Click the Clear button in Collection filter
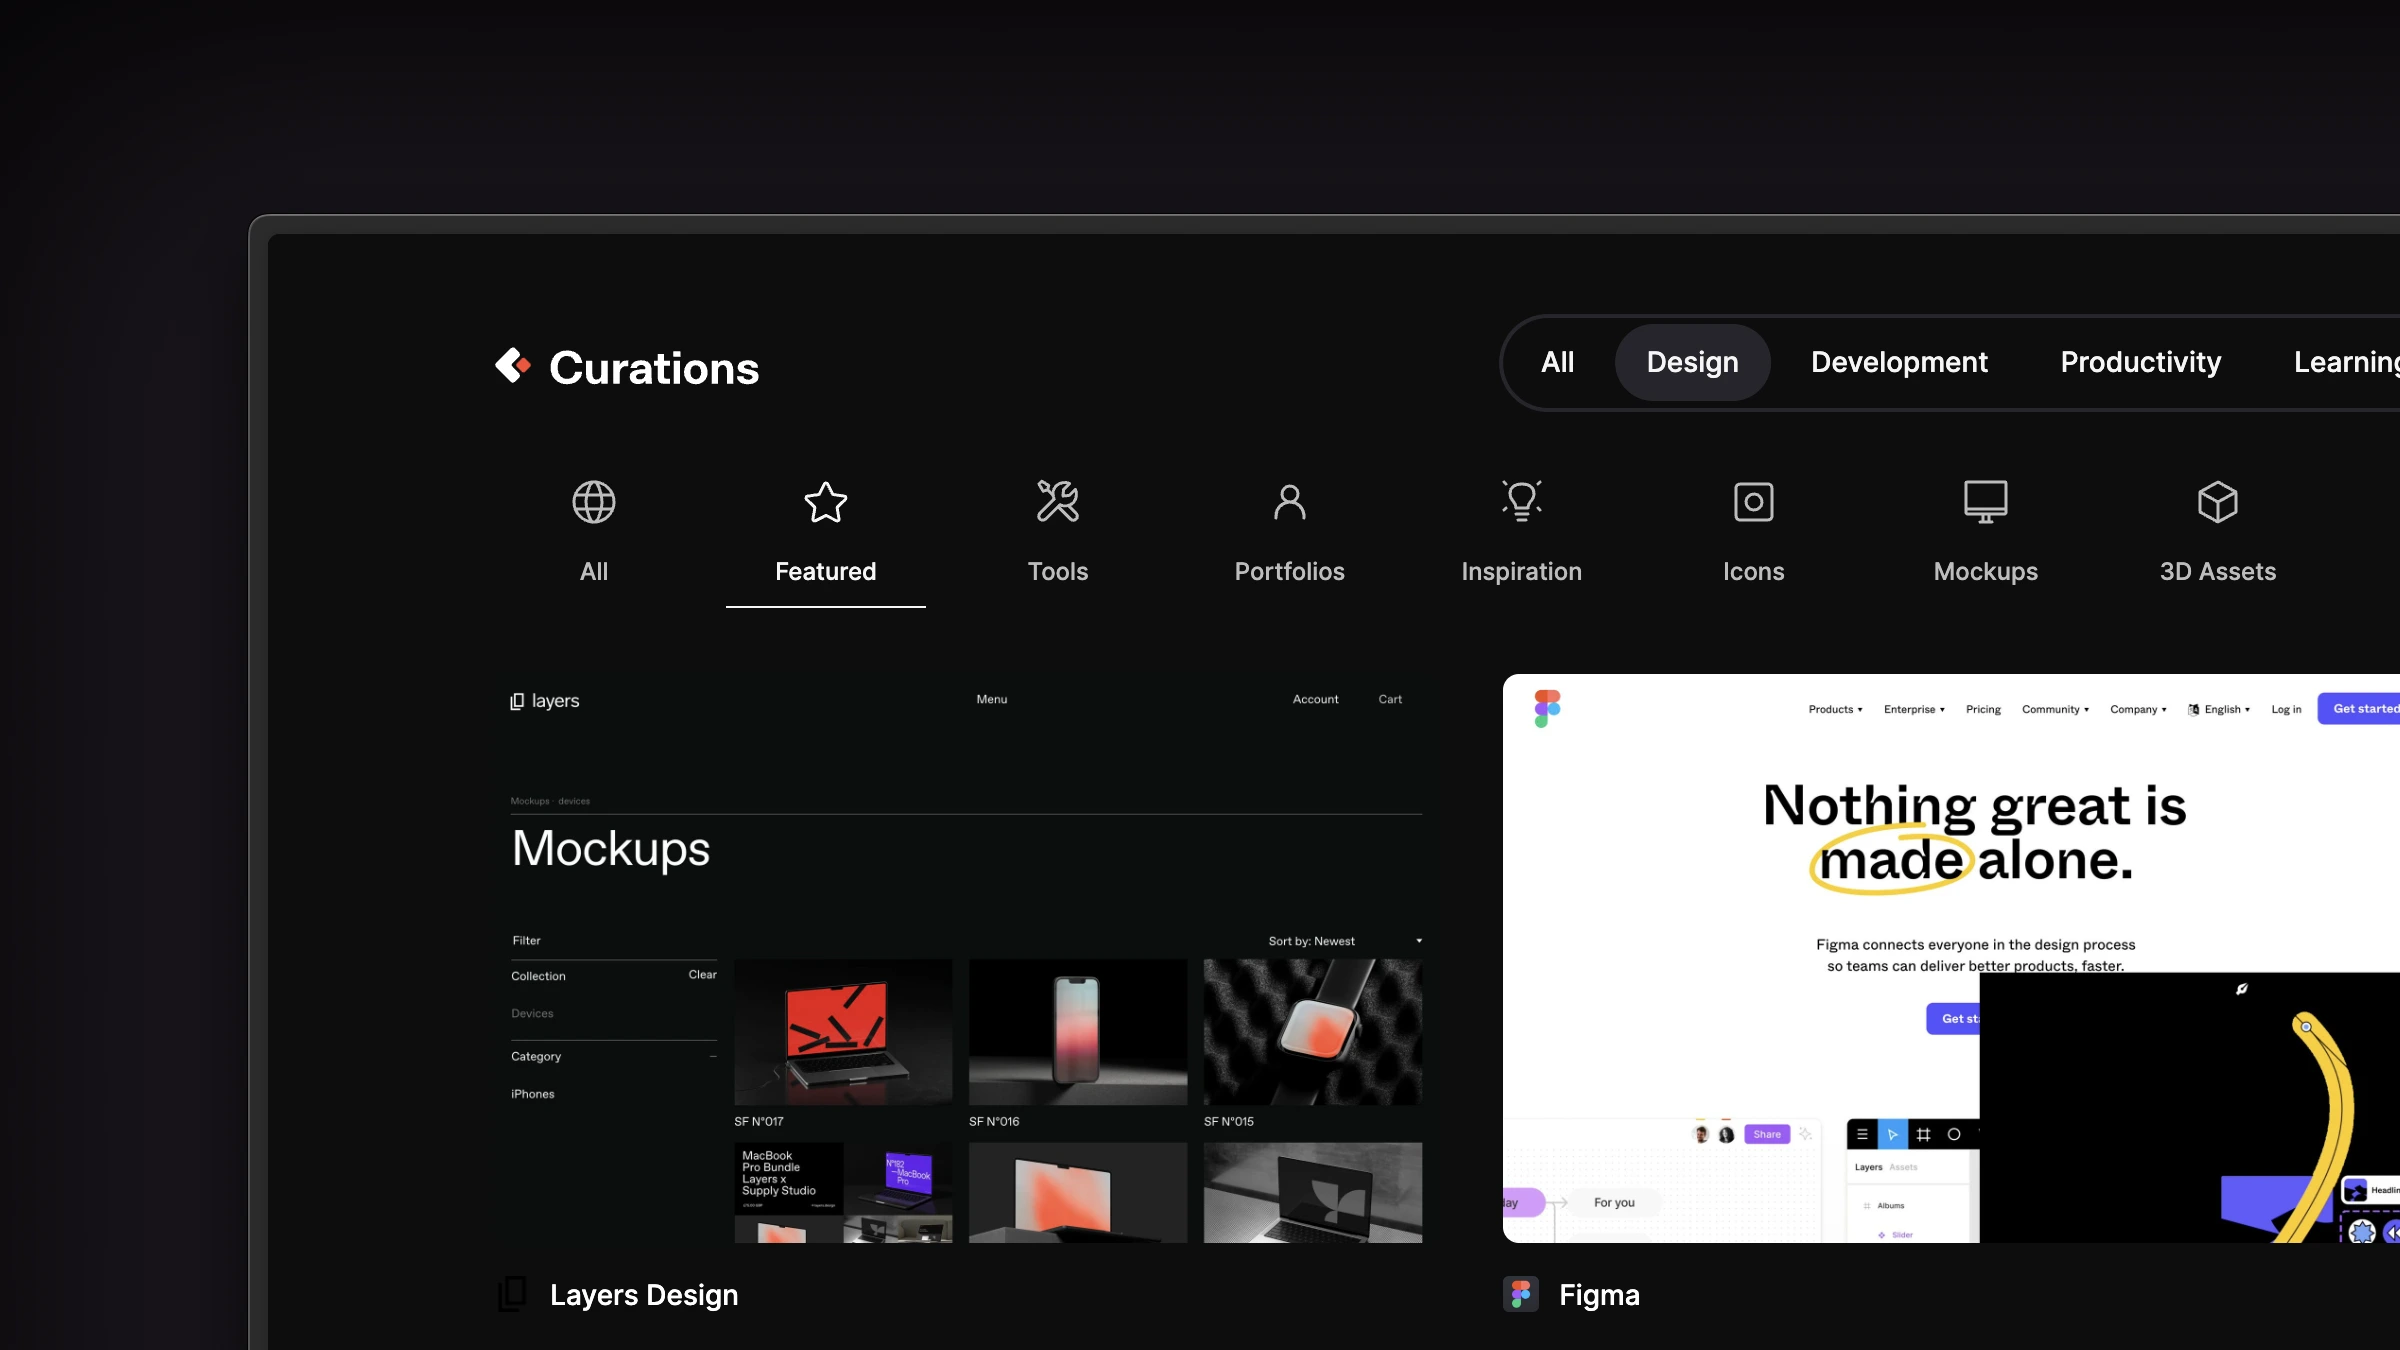The width and height of the screenshot is (2400, 1350). 702,975
